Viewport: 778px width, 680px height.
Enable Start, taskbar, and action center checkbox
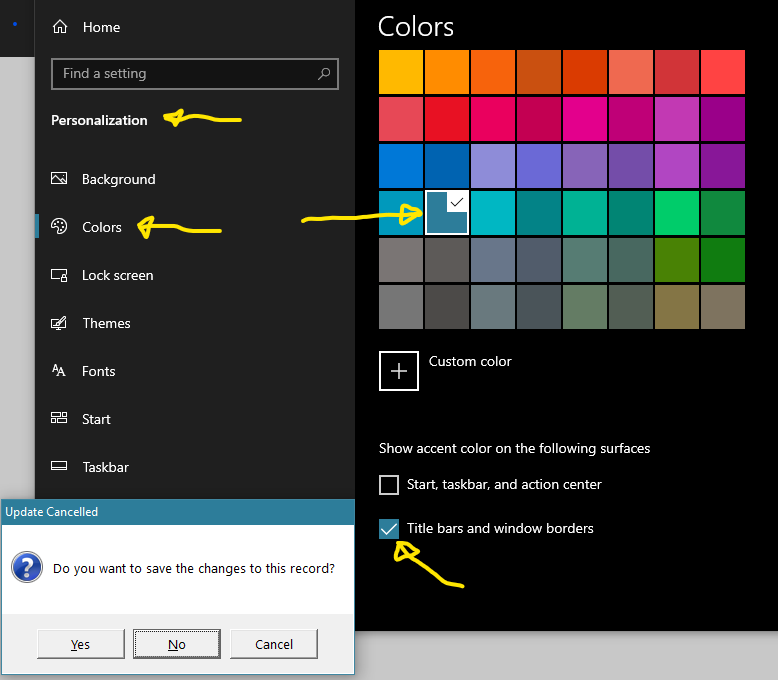[389, 485]
